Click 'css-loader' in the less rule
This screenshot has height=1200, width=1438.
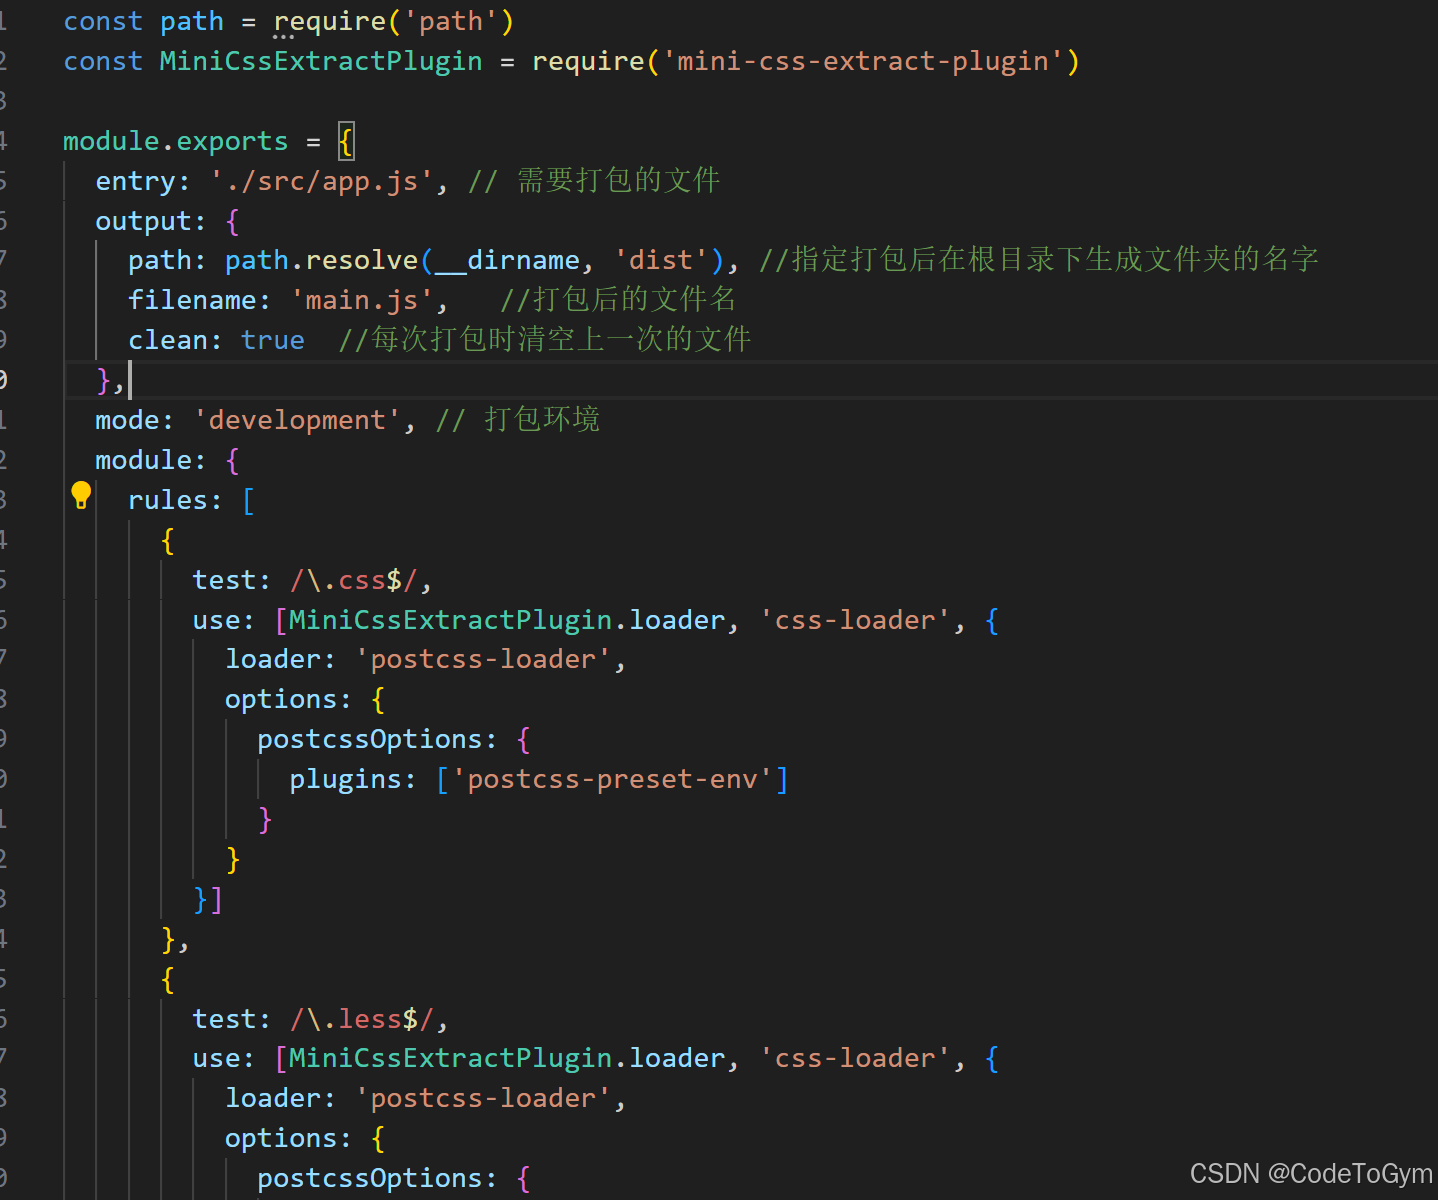[855, 1058]
